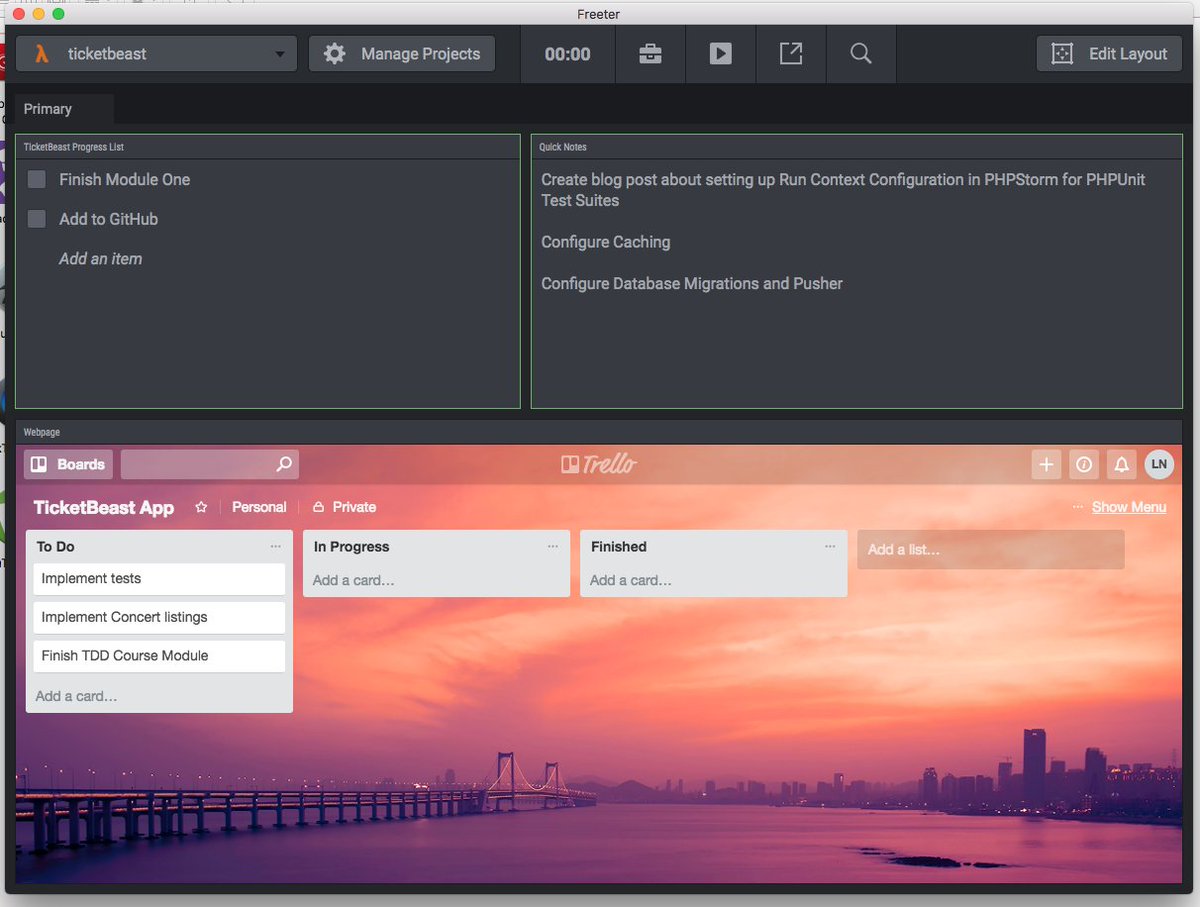1200x907 pixels.
Task: Open the Trello notifications bell
Action: 1122,464
